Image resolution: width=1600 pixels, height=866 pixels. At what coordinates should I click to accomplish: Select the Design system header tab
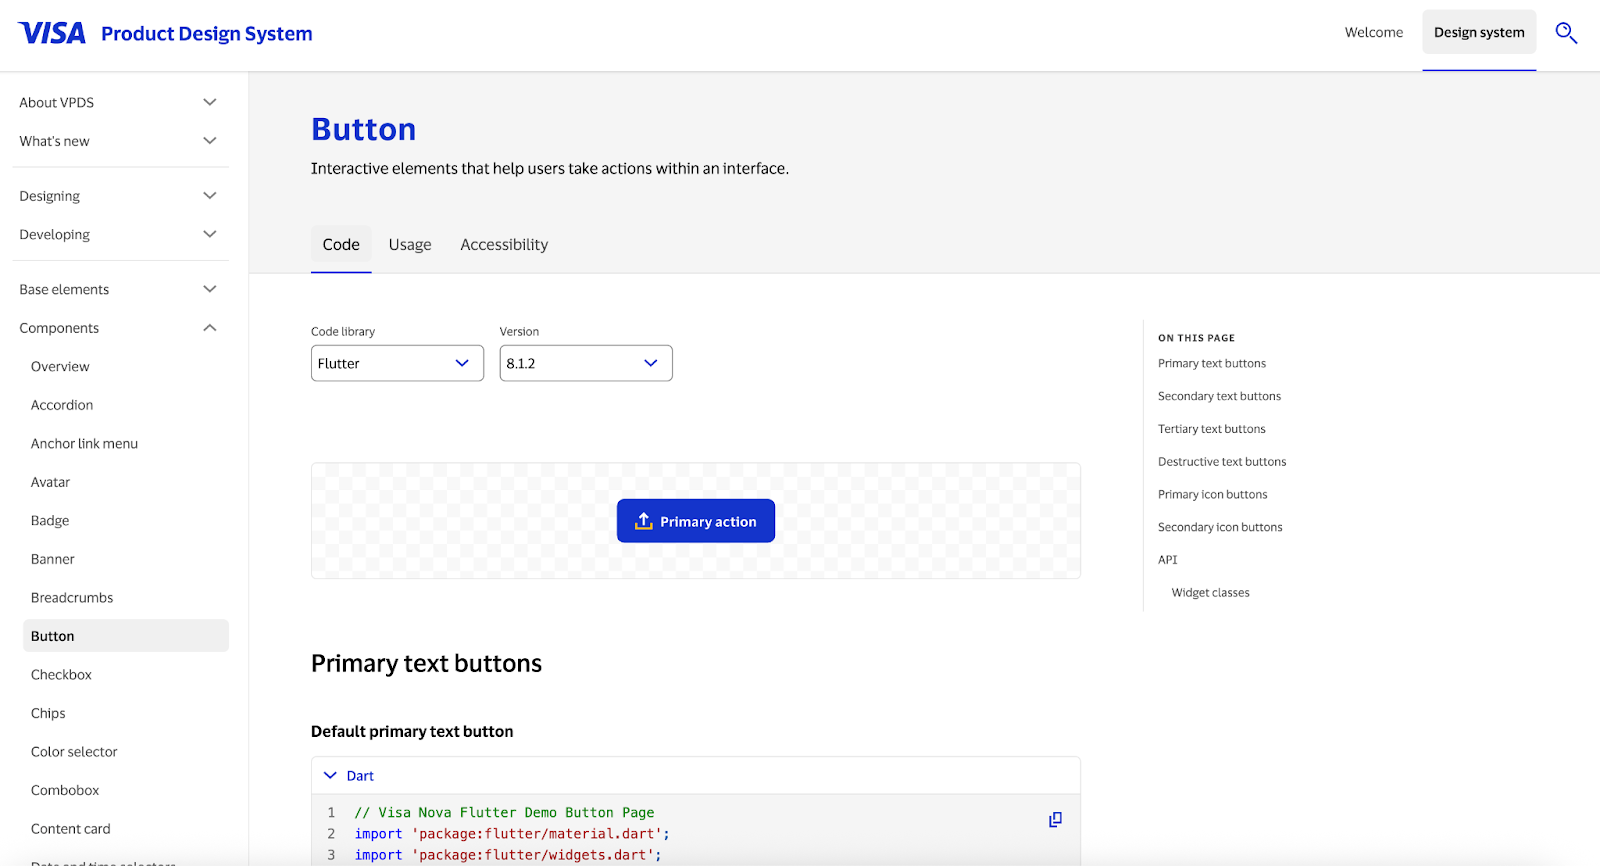coord(1479,32)
